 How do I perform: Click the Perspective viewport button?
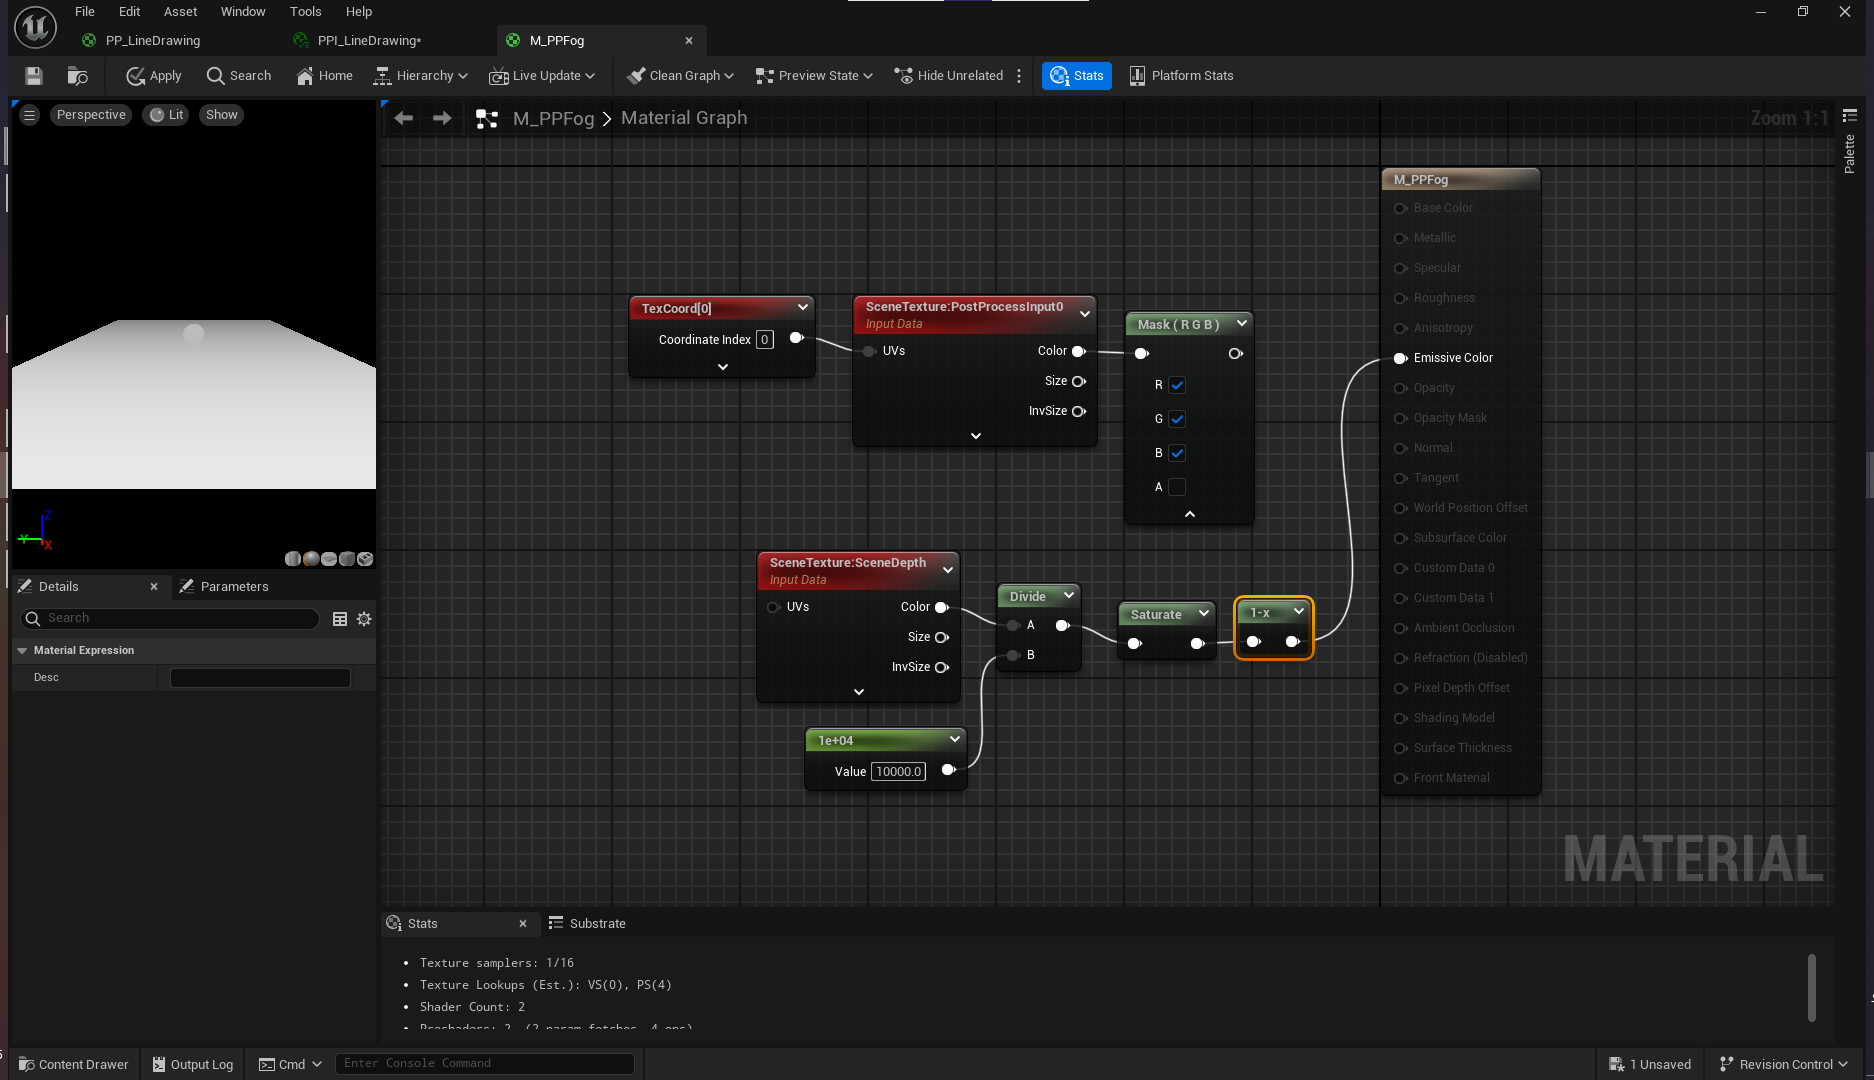point(91,115)
